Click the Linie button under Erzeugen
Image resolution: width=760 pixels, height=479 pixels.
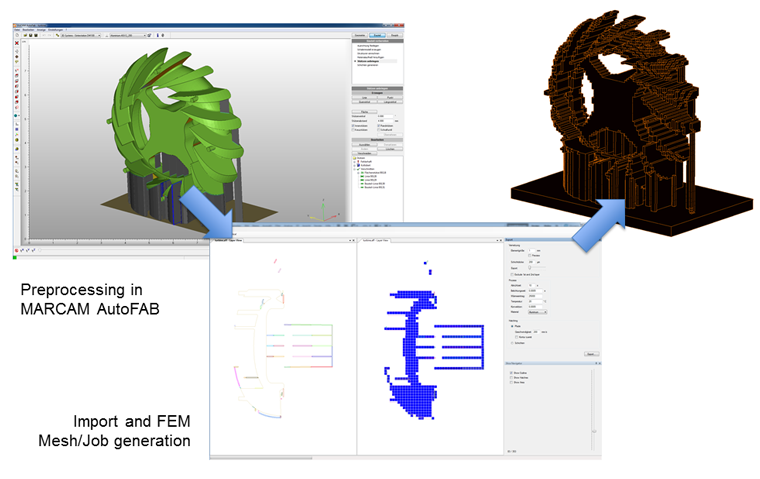(x=364, y=97)
